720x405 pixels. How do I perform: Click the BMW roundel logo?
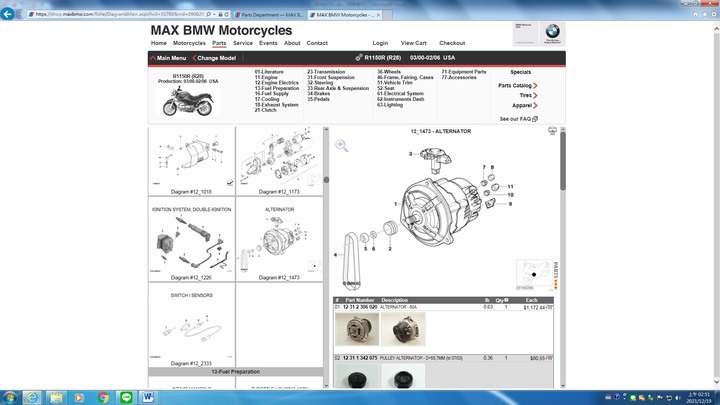point(552,34)
